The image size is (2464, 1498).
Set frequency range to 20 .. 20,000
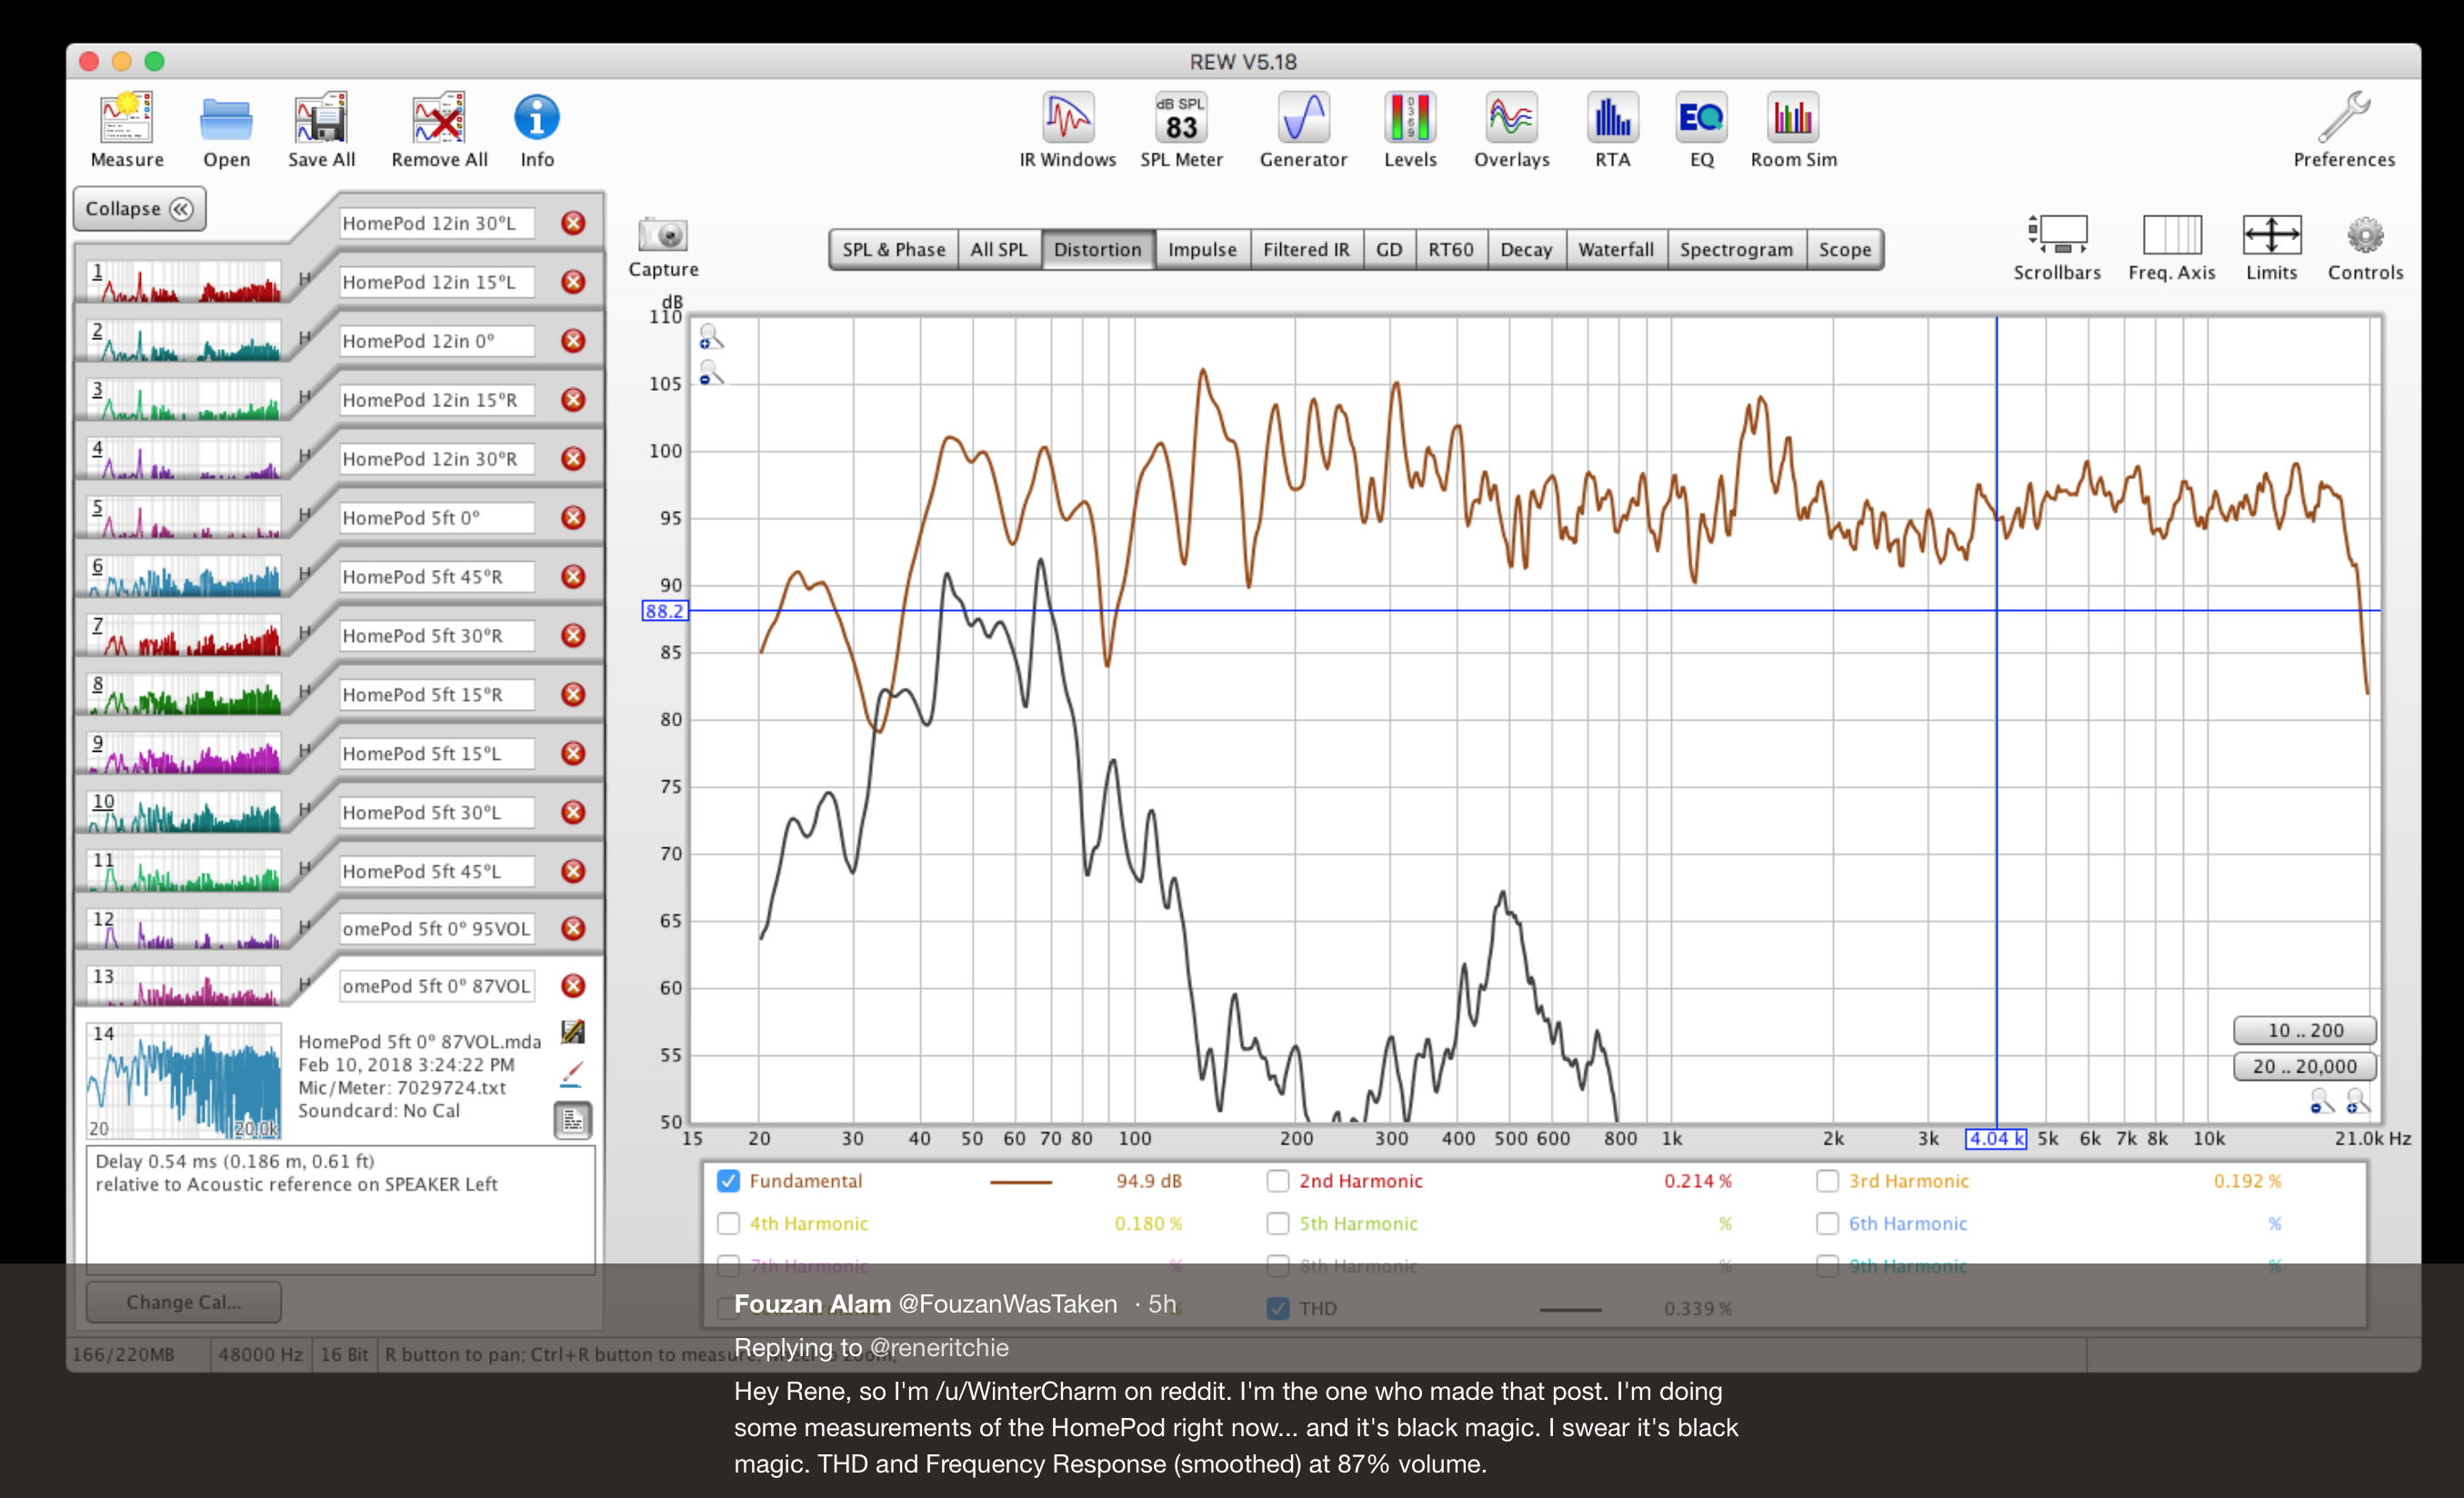2304,1066
